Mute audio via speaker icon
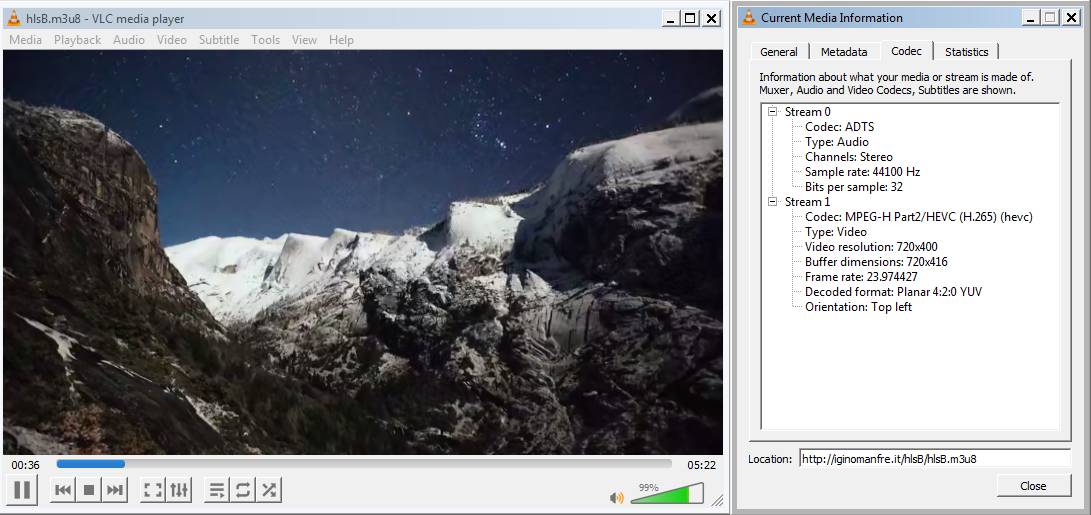The height and width of the screenshot is (515, 1091). point(616,497)
